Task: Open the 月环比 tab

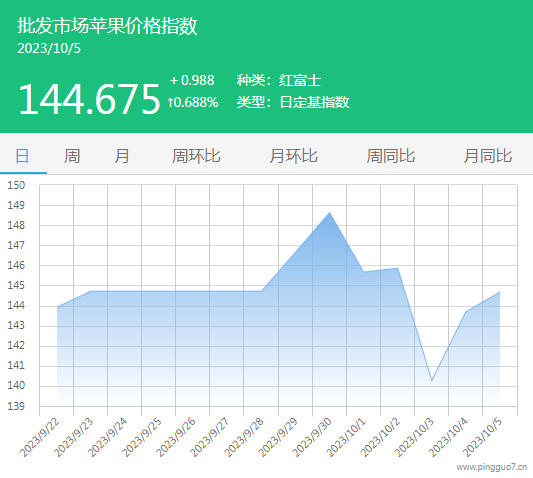Action: 293,156
